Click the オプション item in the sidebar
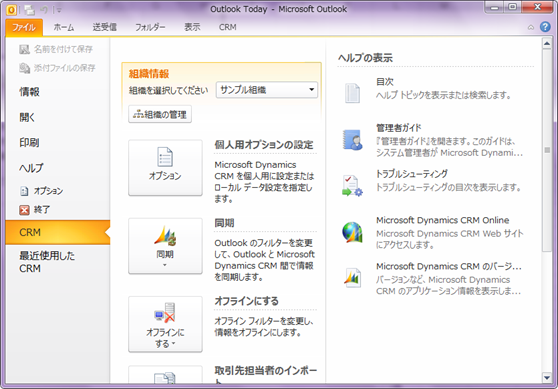This screenshot has width=558, height=389. click(x=42, y=191)
